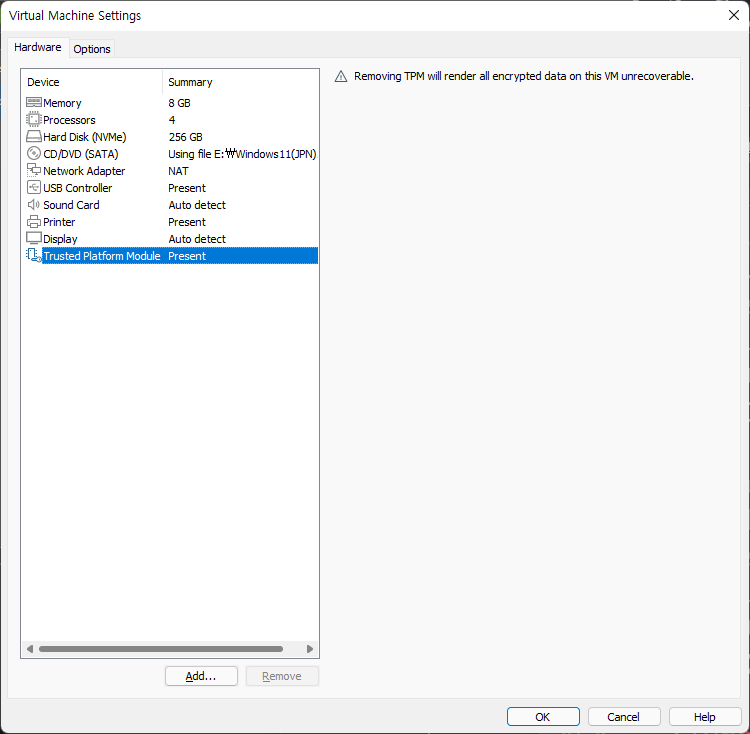The width and height of the screenshot is (750, 734).
Task: Click the processors summary value 4
Action: (172, 120)
